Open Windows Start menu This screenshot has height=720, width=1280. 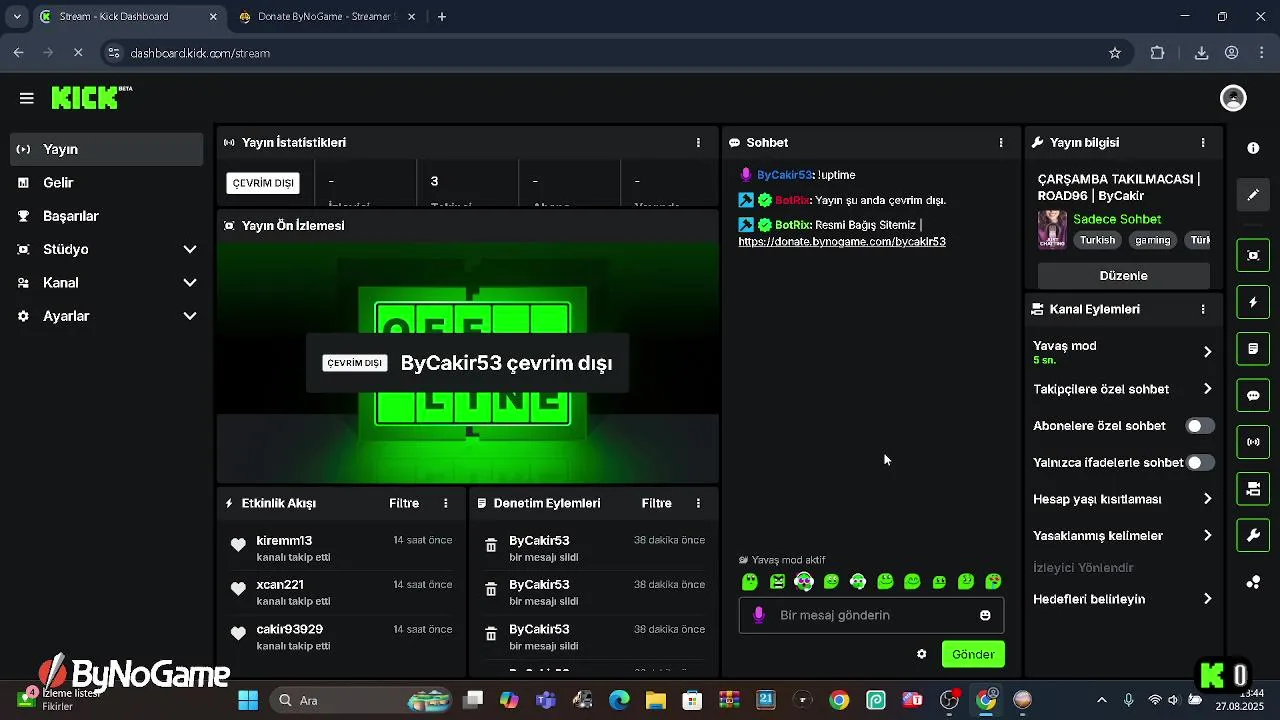pos(248,700)
